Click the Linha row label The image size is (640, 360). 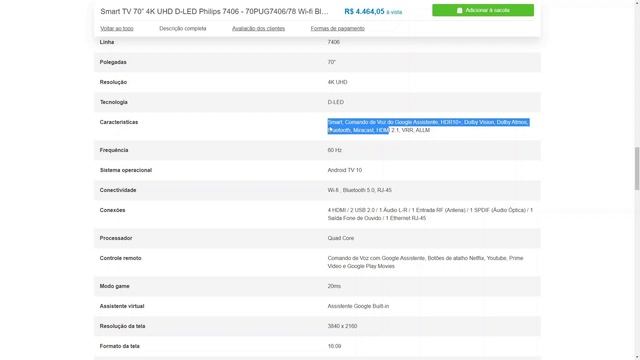107,42
